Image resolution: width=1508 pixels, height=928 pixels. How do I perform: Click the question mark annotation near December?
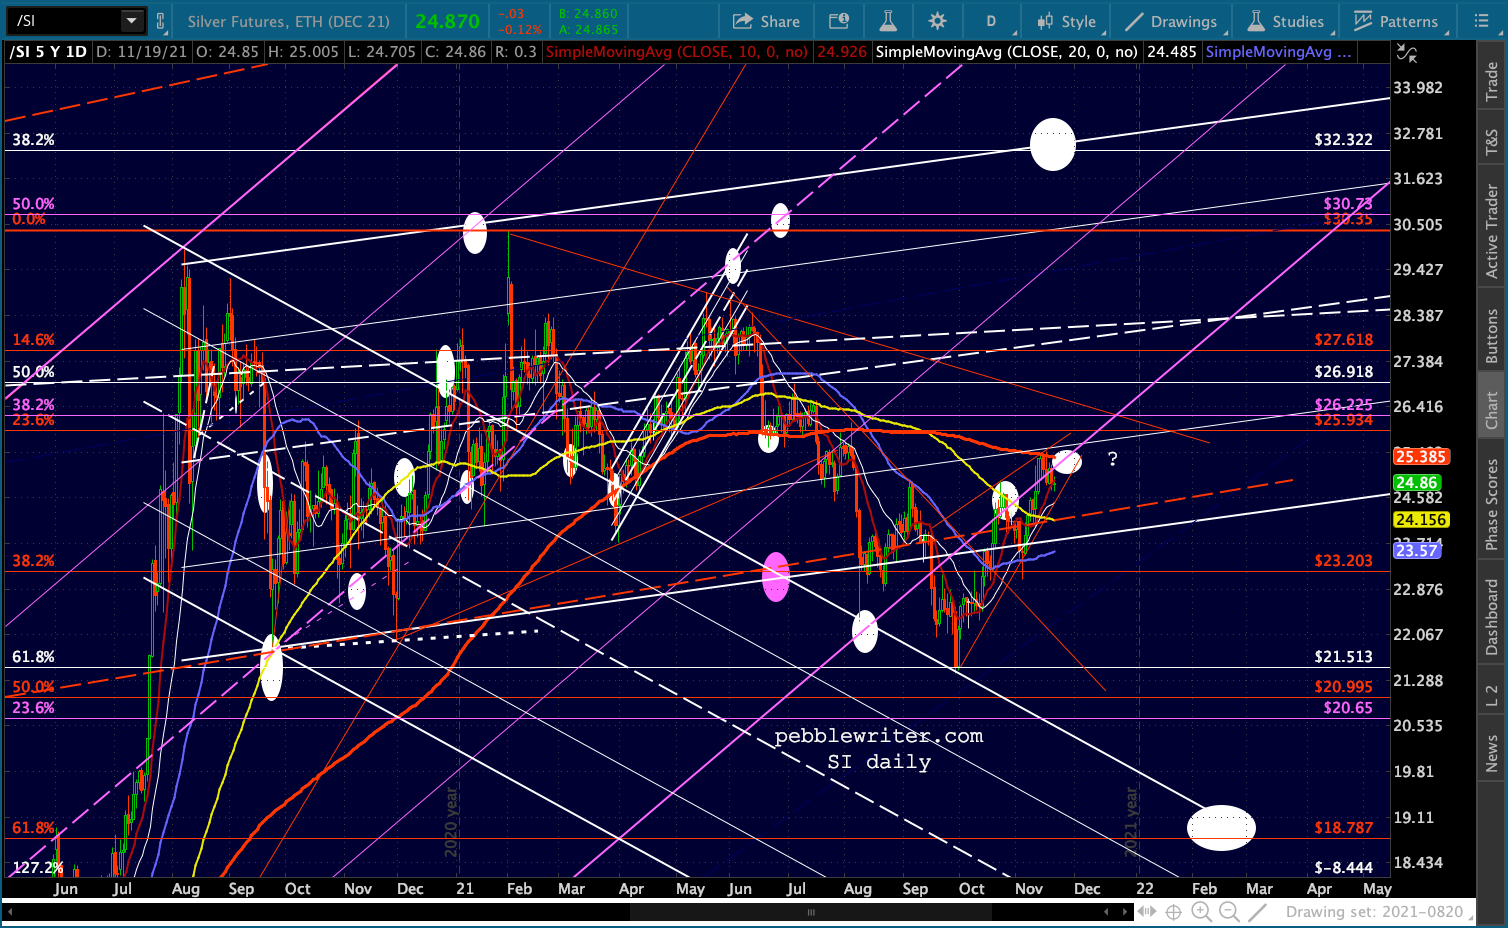coord(1112,459)
